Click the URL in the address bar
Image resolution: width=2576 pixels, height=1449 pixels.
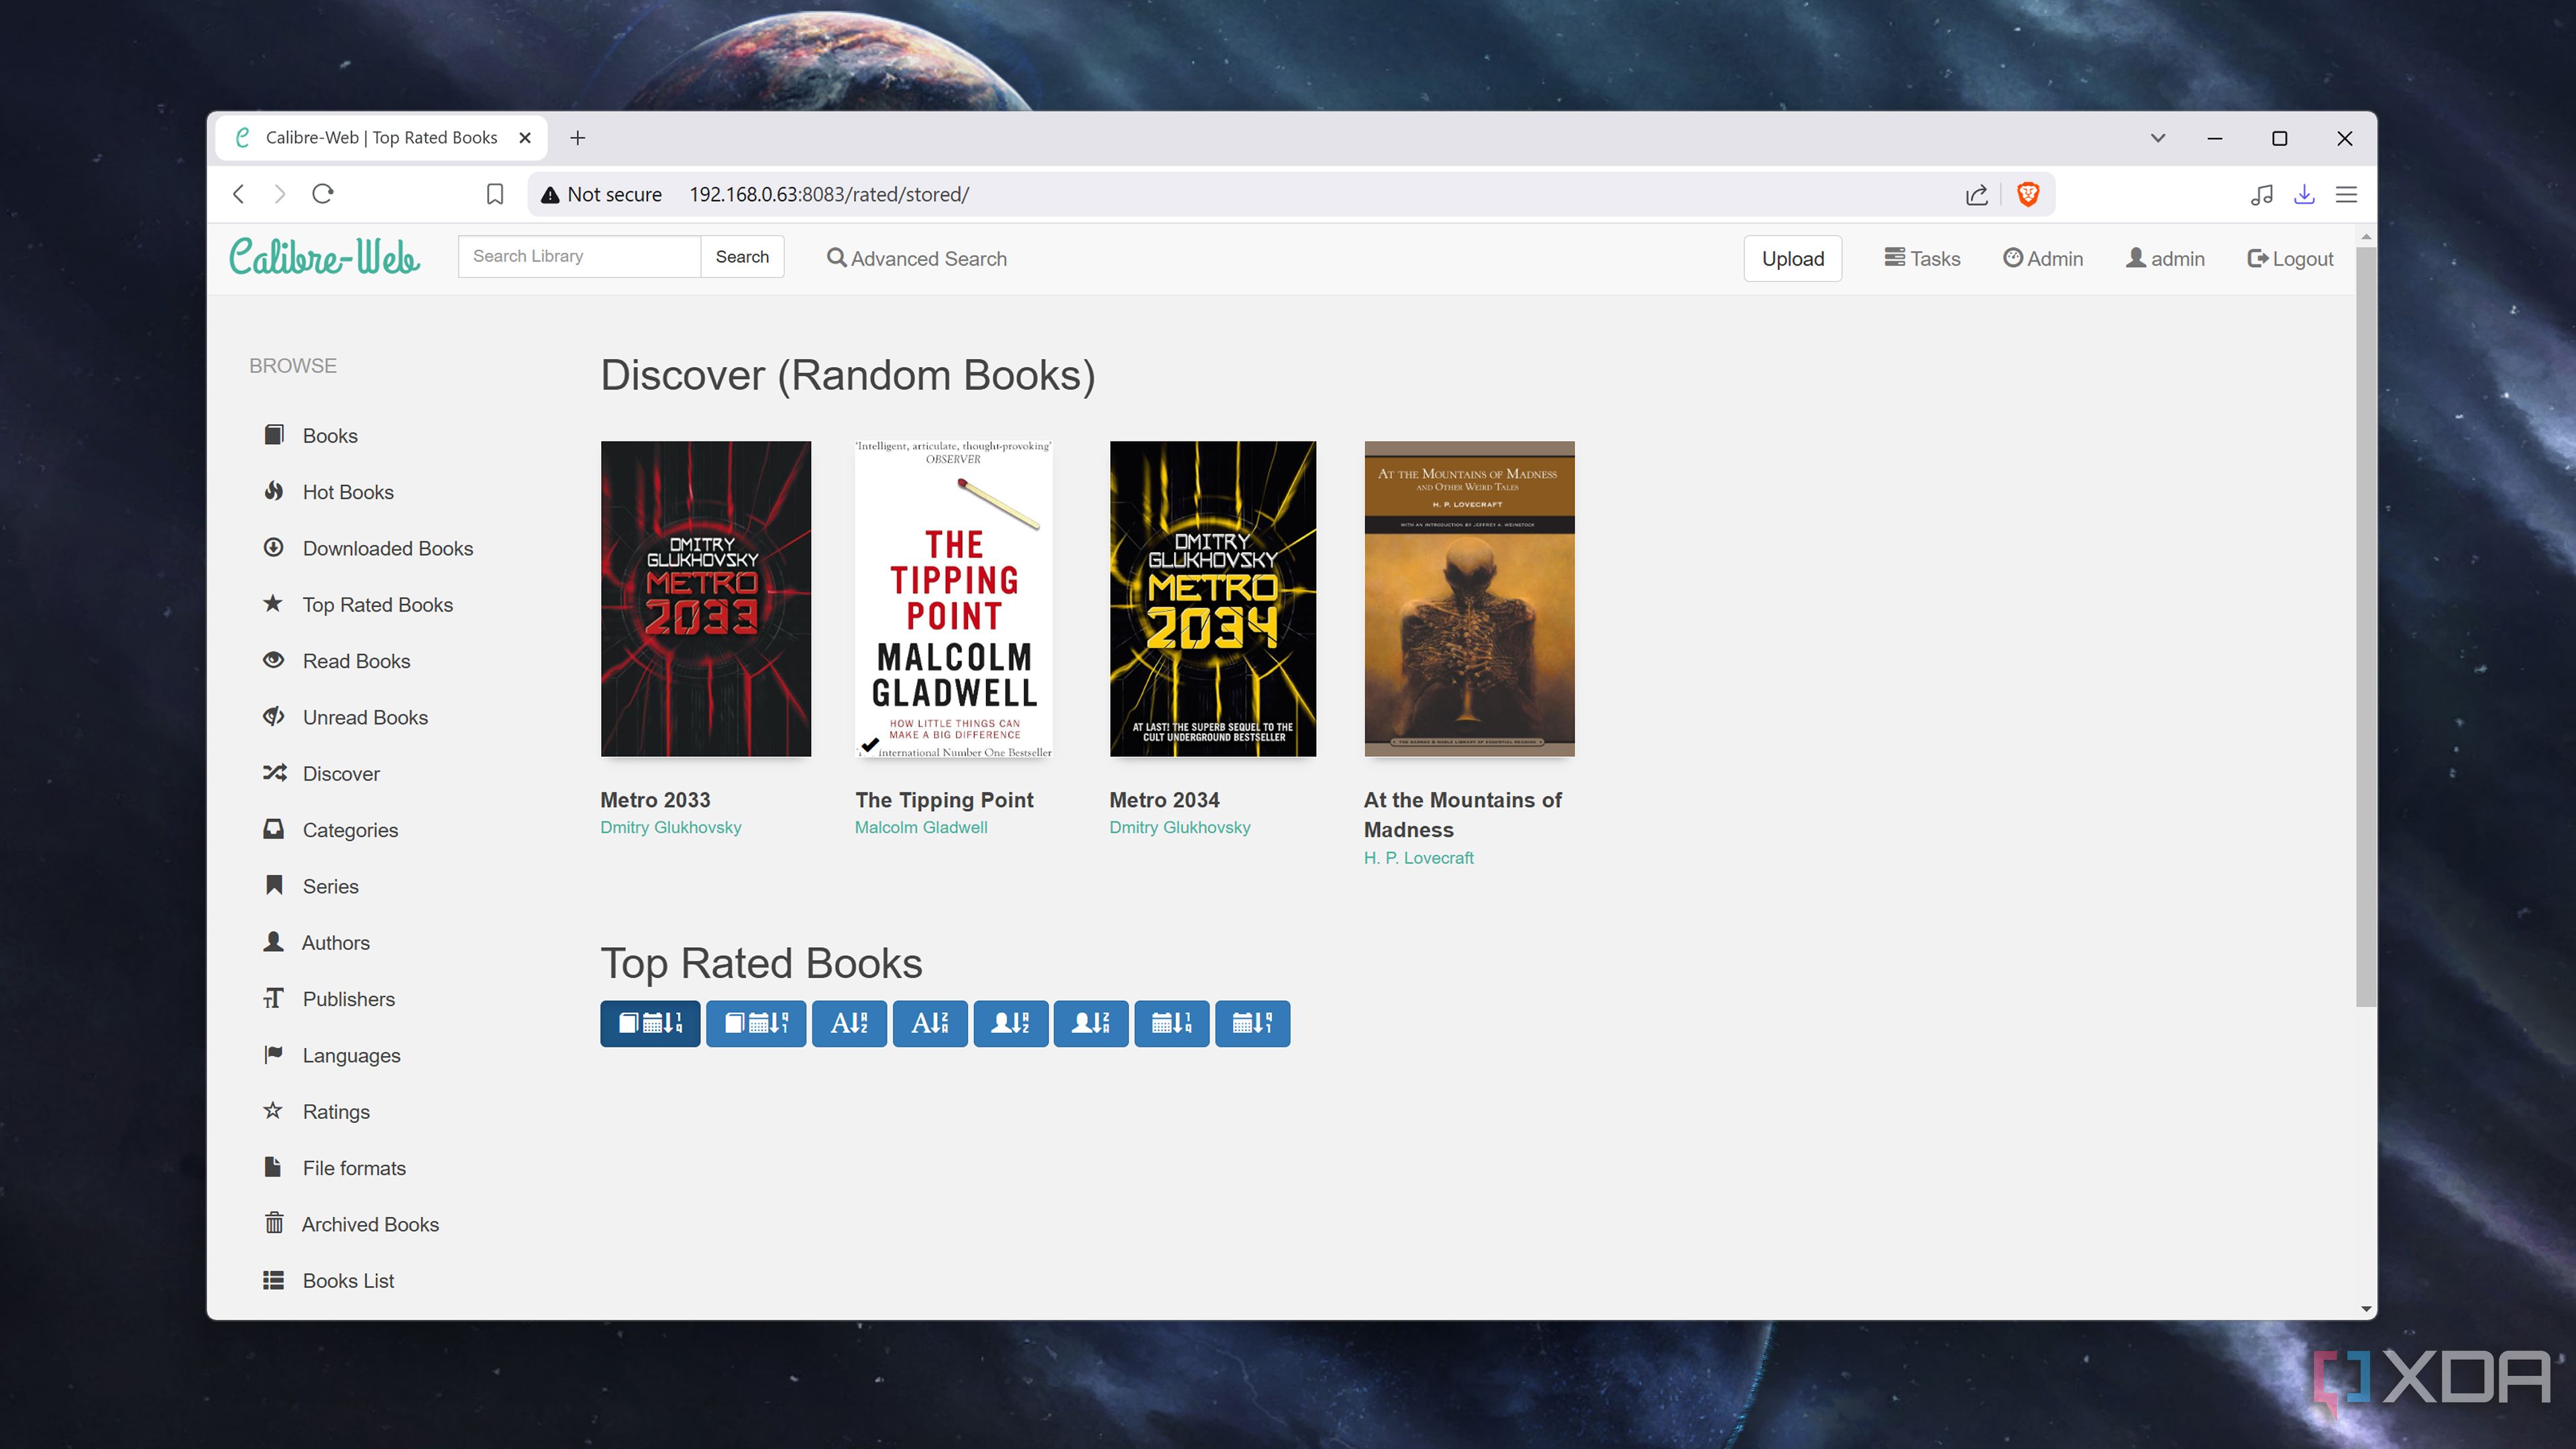(829, 195)
